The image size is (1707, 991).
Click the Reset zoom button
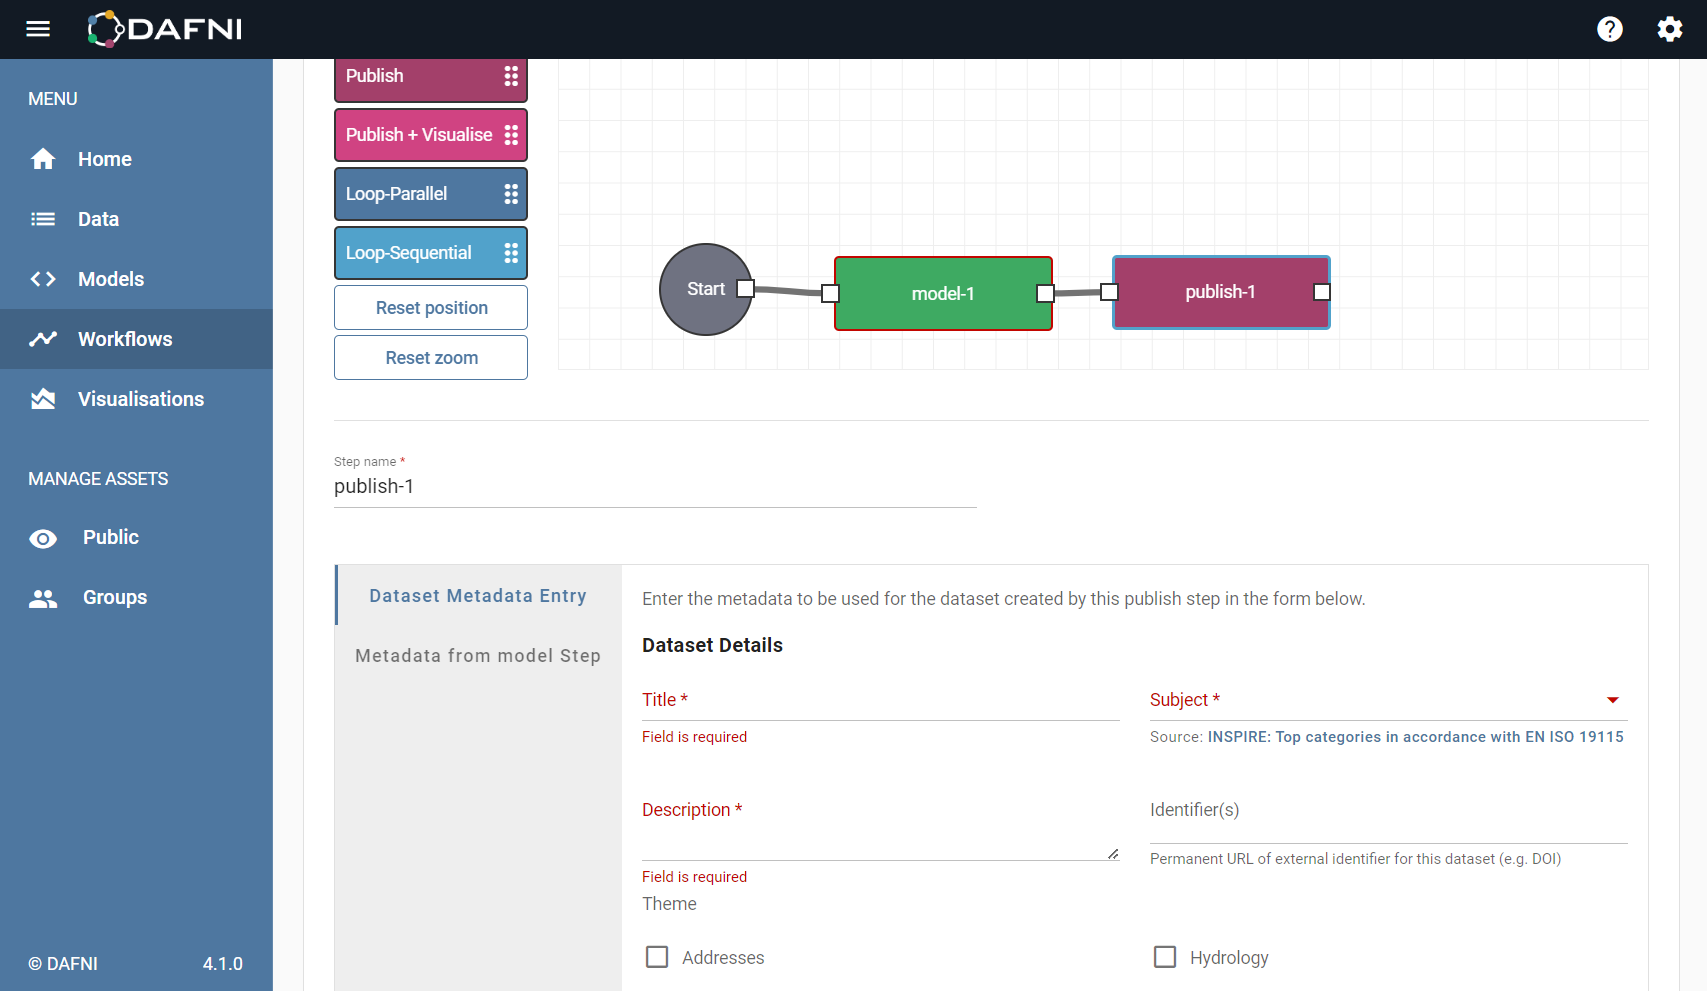click(430, 357)
